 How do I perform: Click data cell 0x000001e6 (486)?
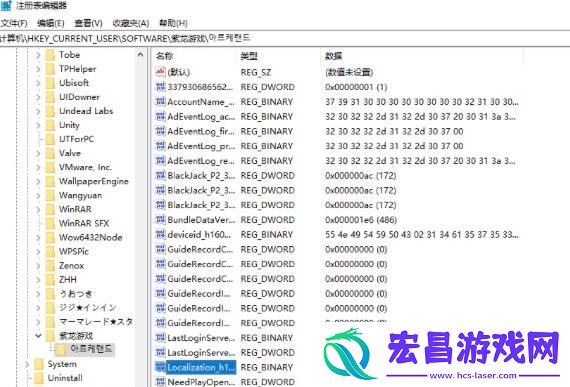[x=361, y=220]
